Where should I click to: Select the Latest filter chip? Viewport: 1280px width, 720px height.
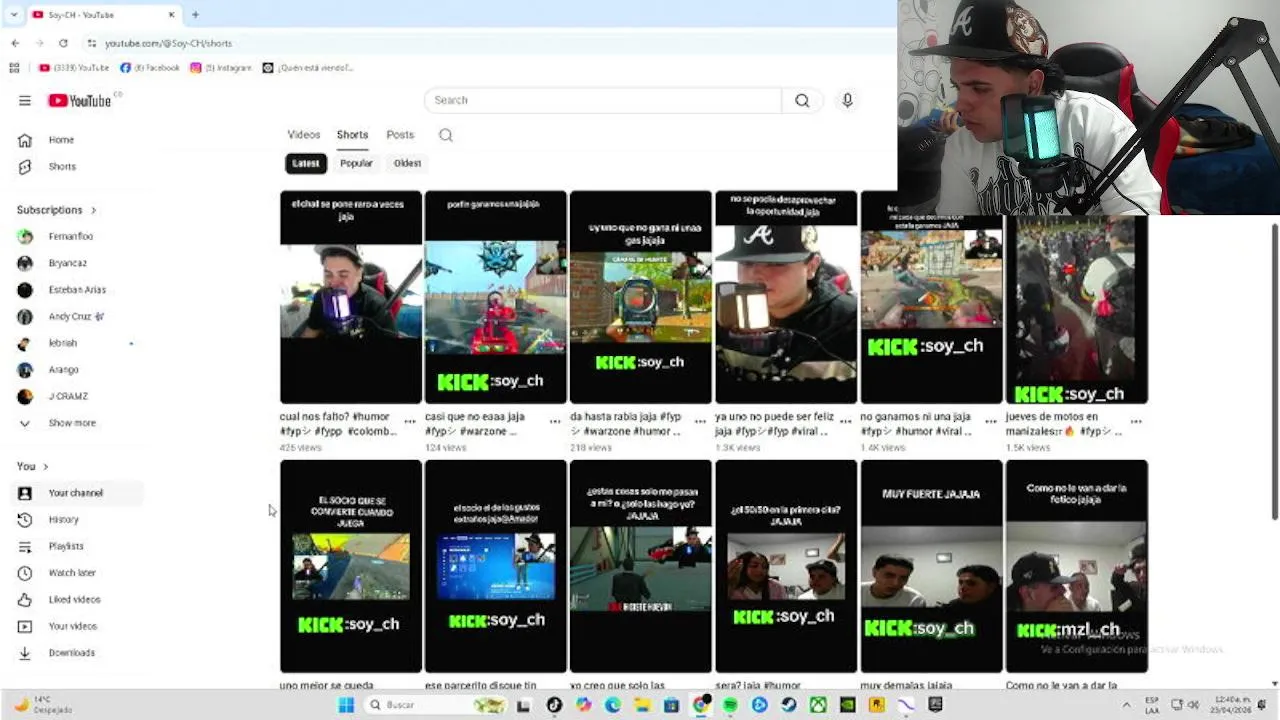pos(306,163)
